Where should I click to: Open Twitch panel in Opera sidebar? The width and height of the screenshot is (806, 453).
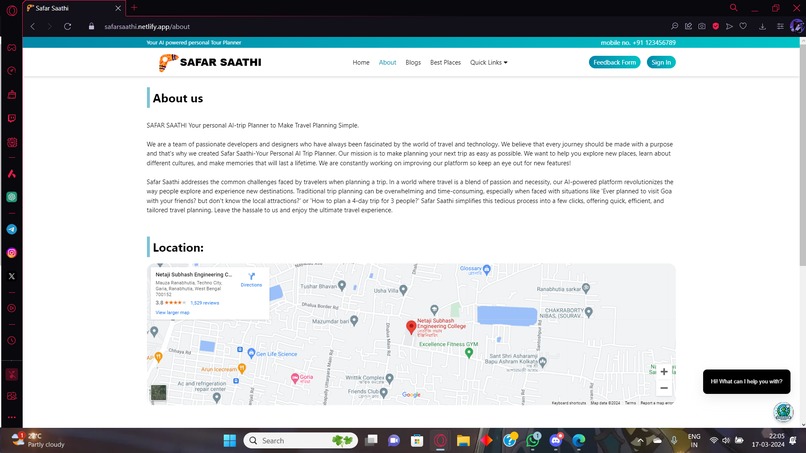coord(11,118)
